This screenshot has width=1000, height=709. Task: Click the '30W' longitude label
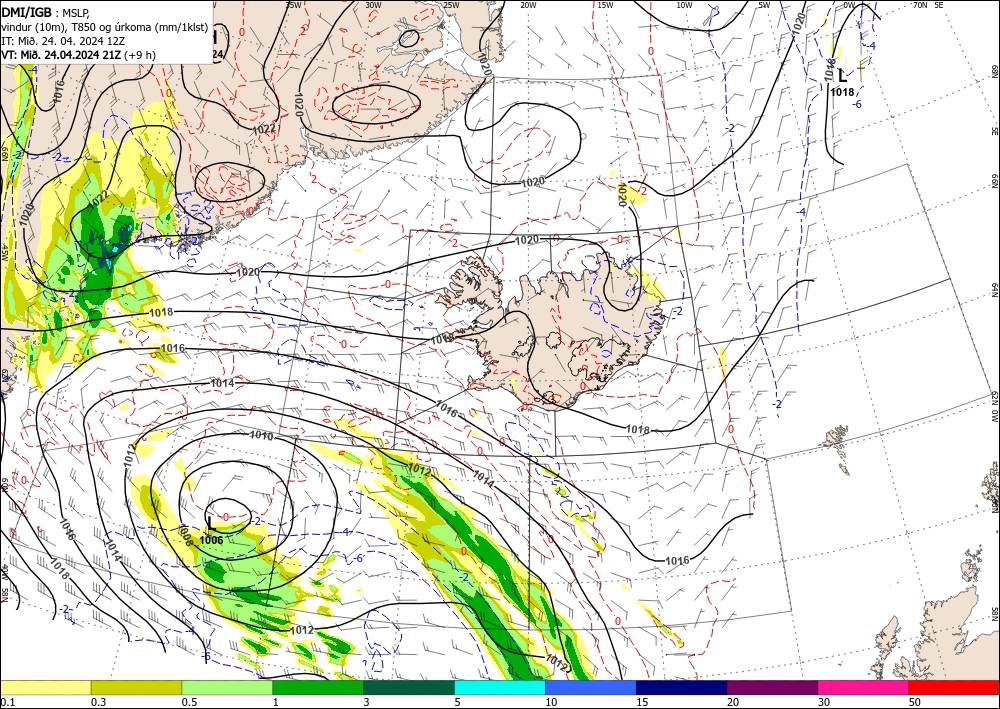[374, 4]
